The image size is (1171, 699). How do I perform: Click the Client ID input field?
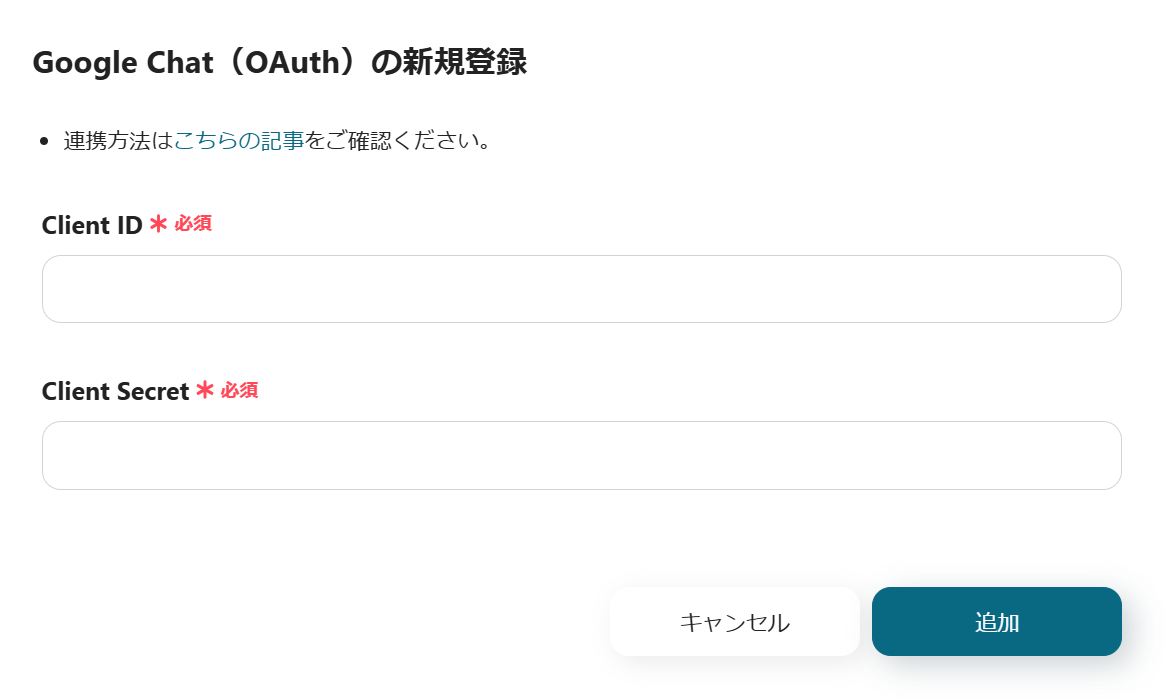click(x=581, y=289)
